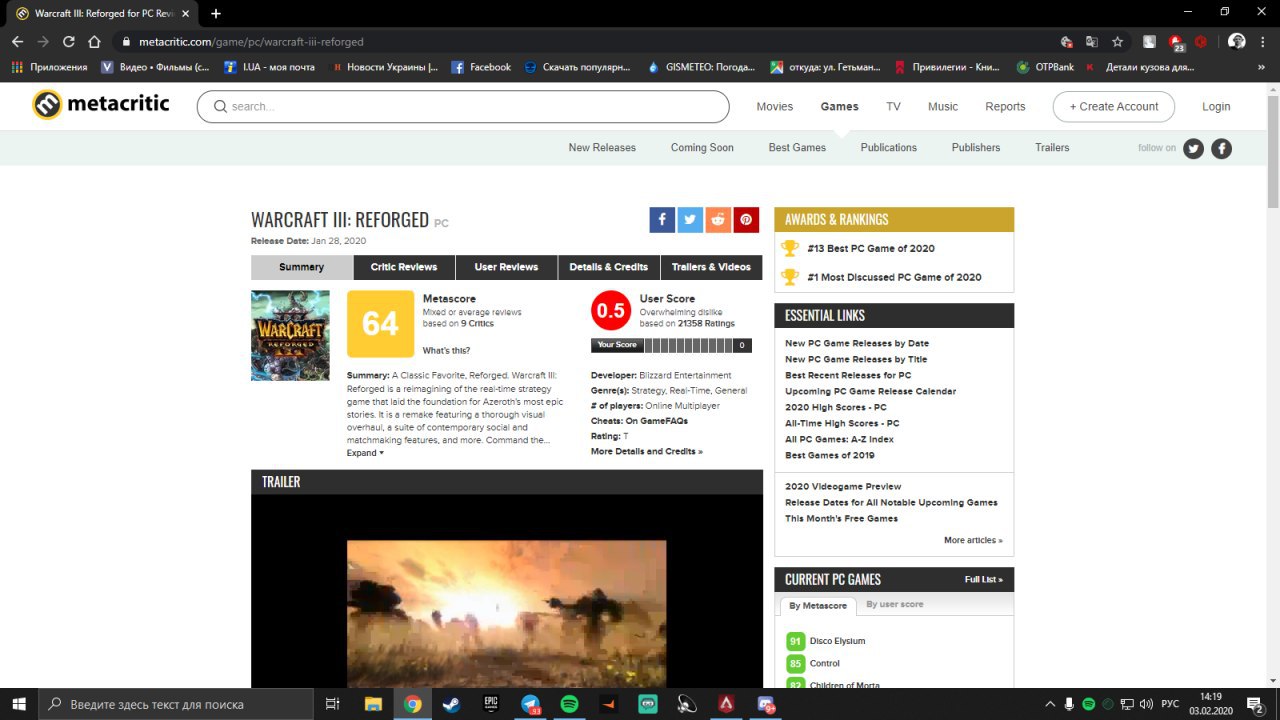Open Epic Games launcher from taskbar
Image resolution: width=1280 pixels, height=720 pixels.
coord(491,704)
